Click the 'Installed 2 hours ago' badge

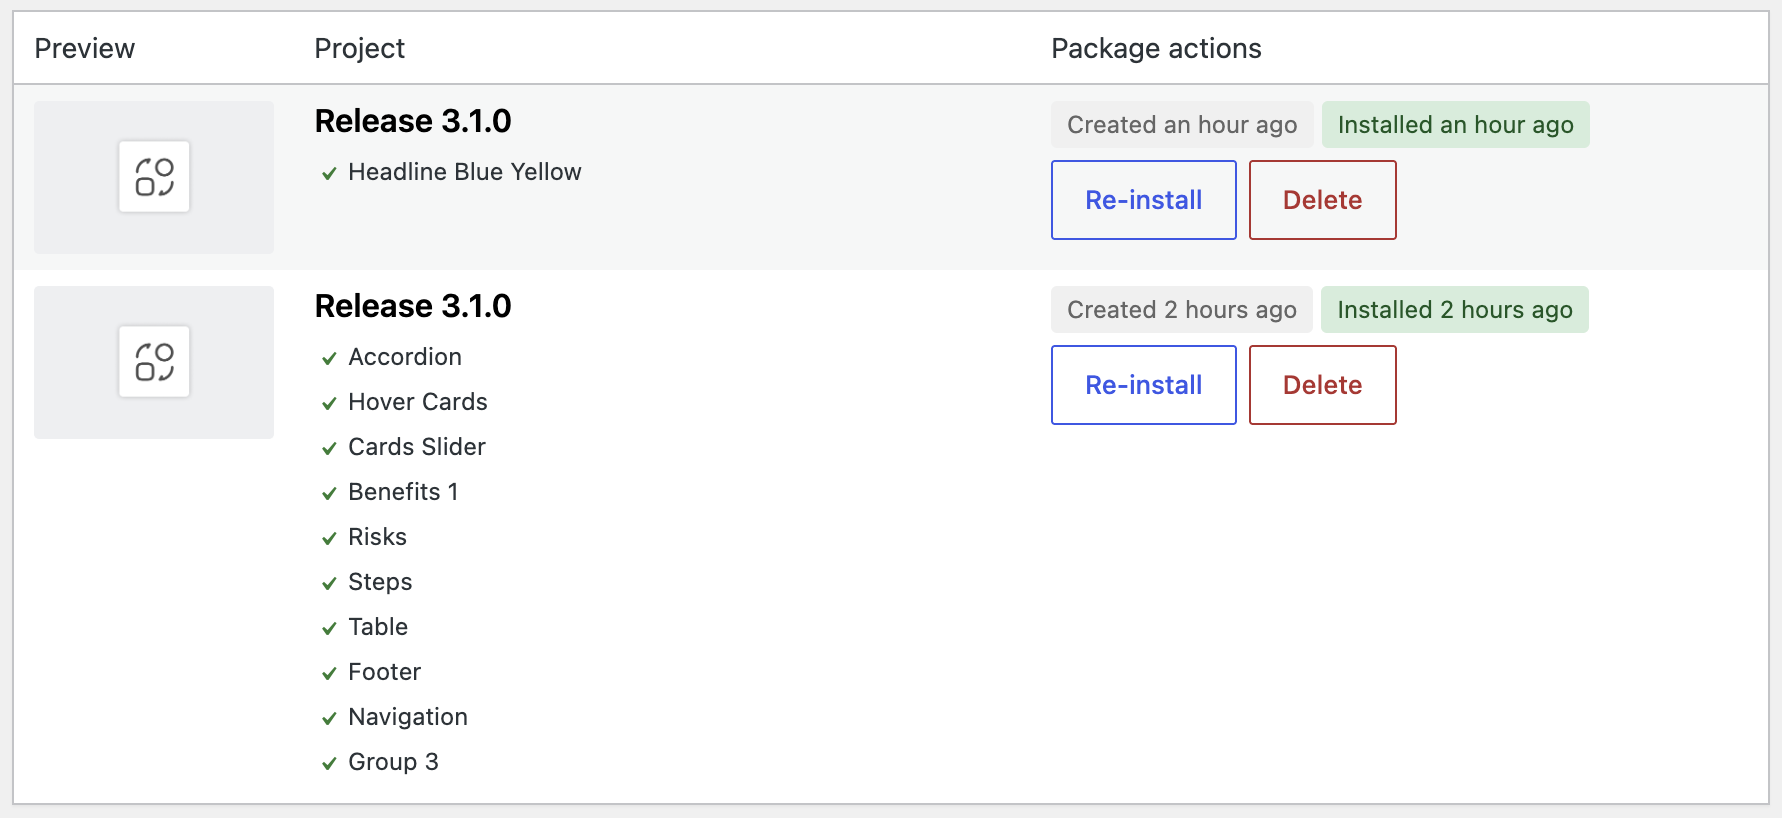(1455, 310)
